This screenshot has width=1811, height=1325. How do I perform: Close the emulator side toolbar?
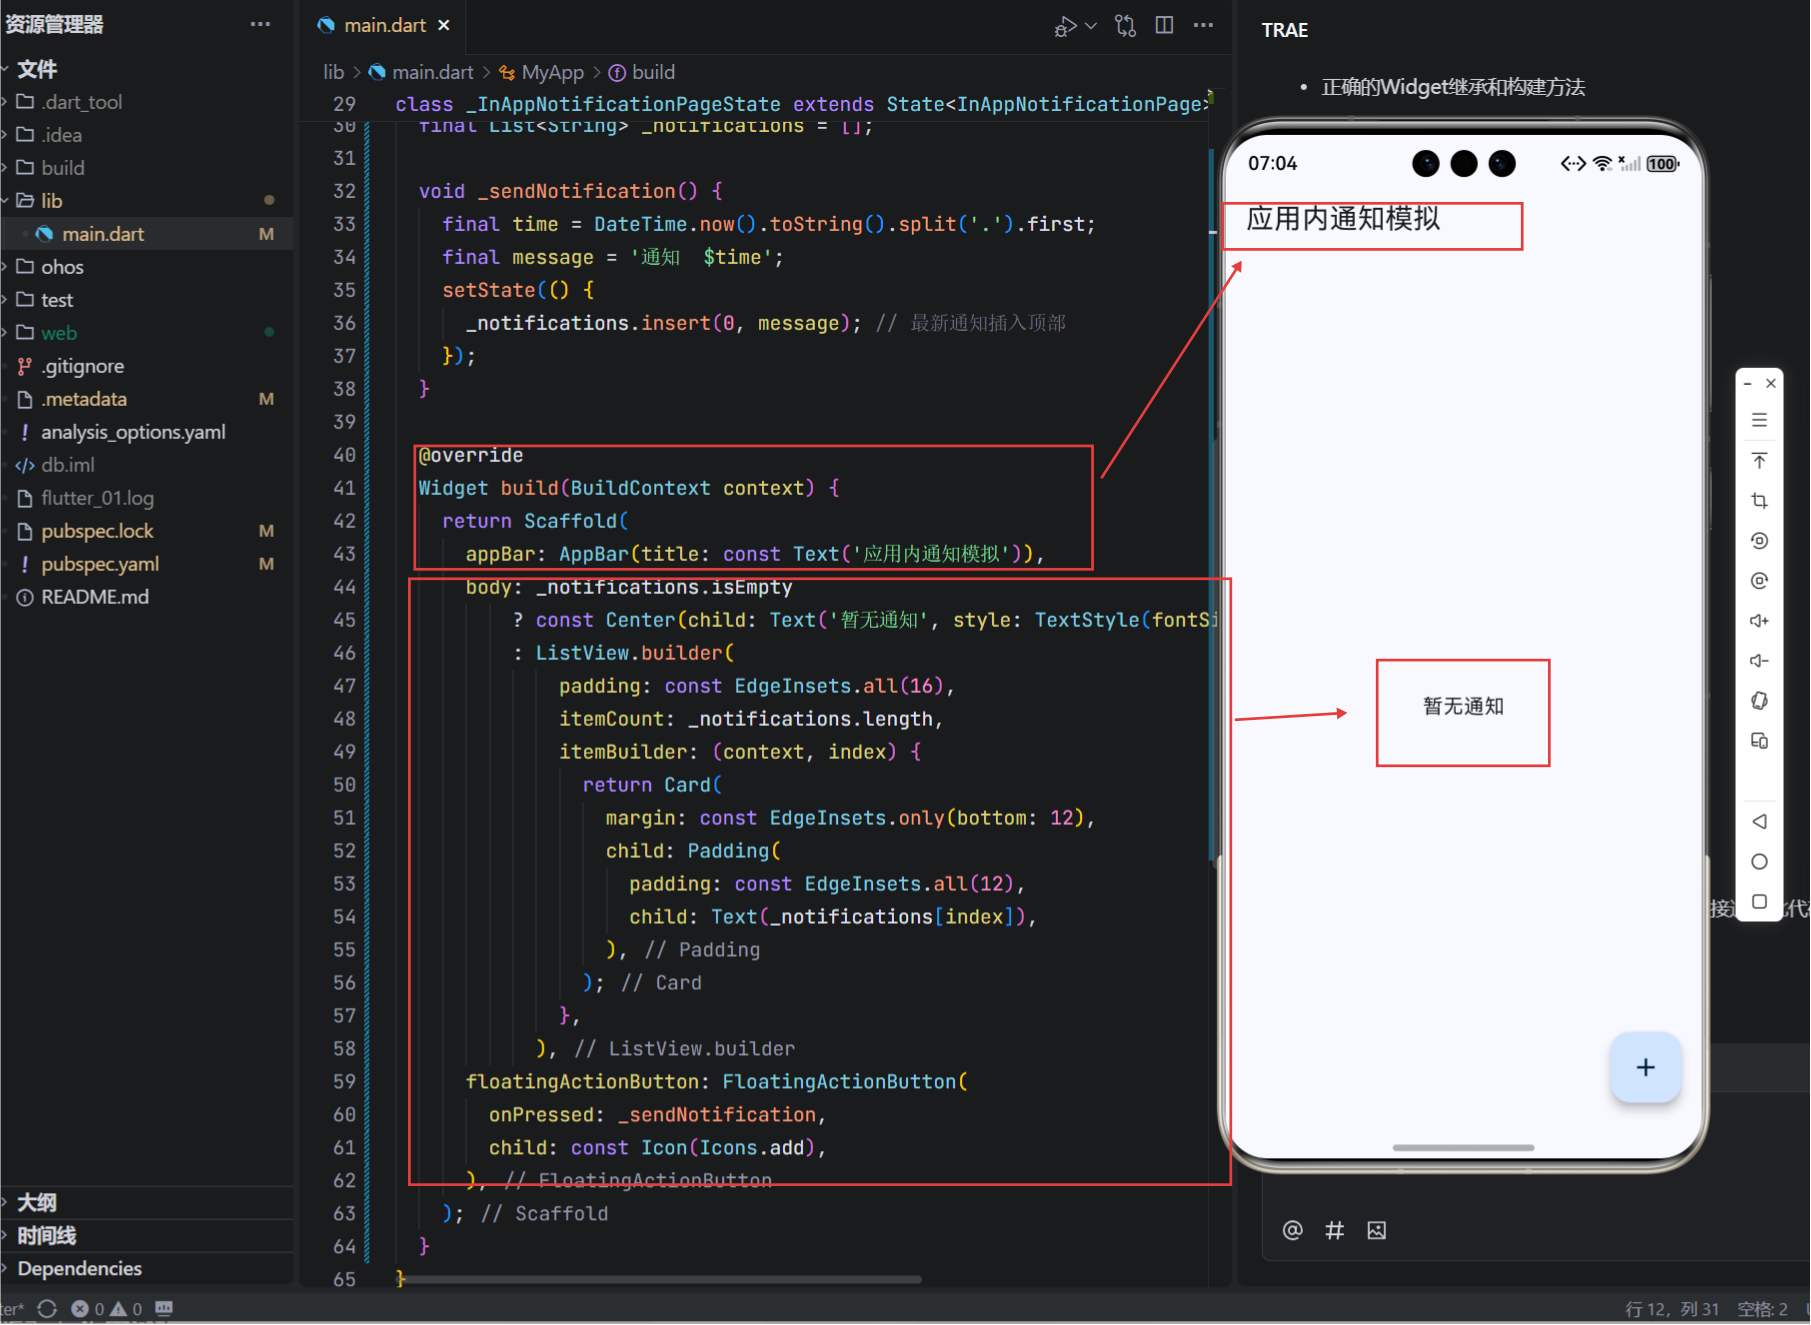(1771, 383)
